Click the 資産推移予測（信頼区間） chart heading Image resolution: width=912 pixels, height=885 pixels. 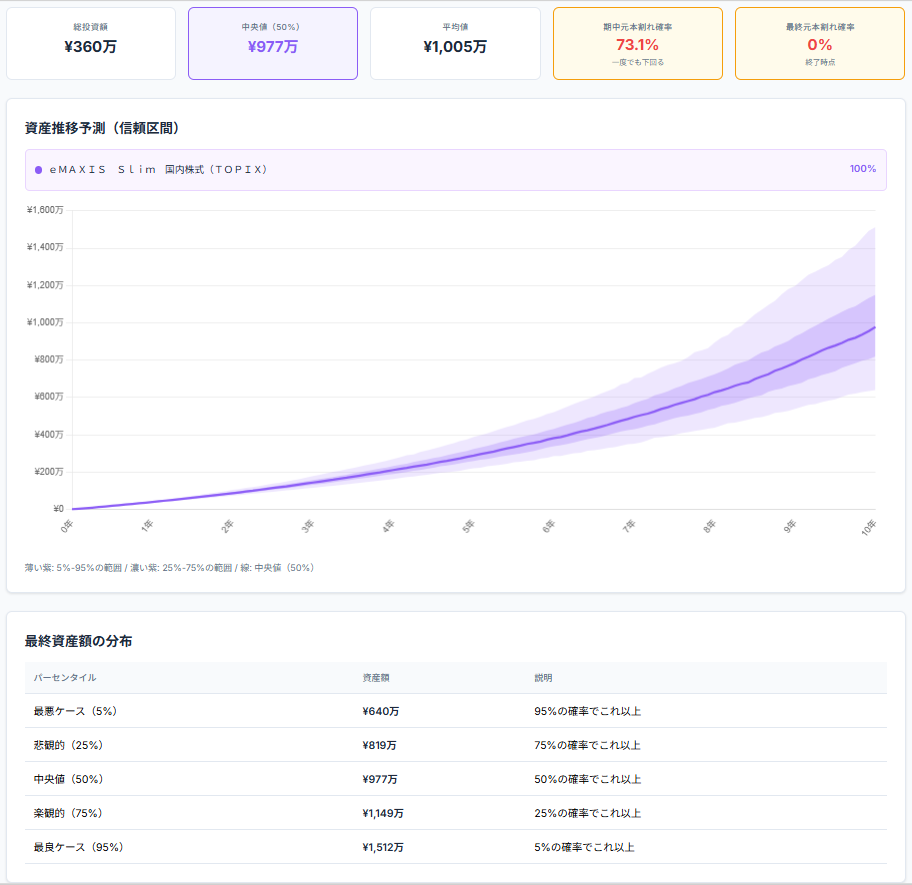[102, 128]
